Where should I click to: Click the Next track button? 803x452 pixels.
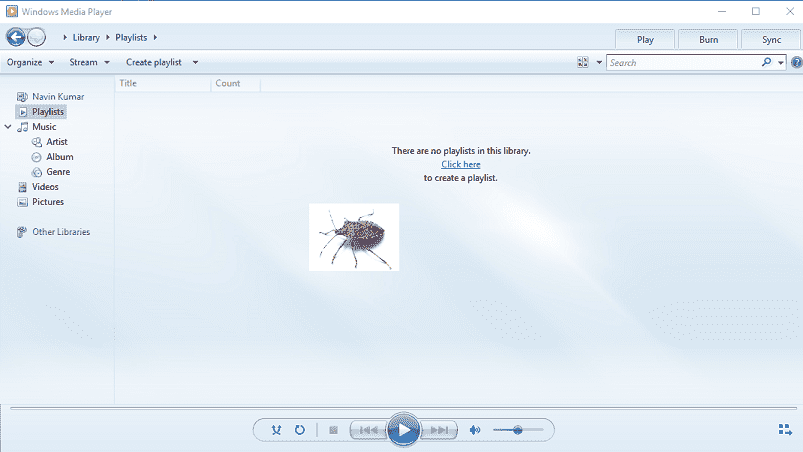point(439,430)
